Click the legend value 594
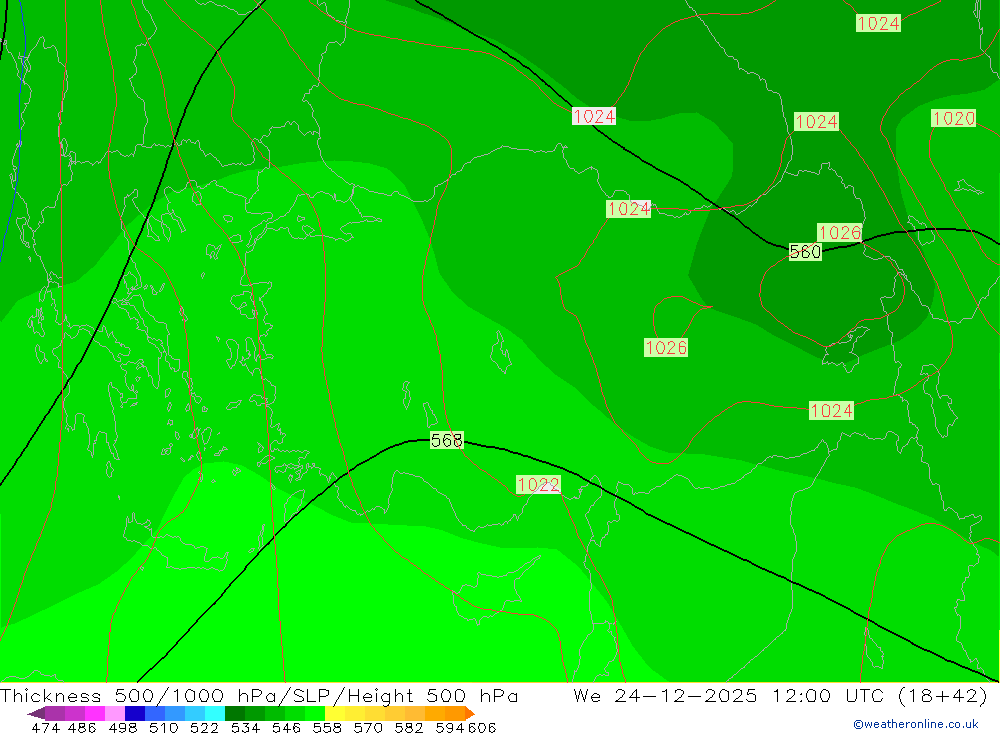 pos(450,727)
